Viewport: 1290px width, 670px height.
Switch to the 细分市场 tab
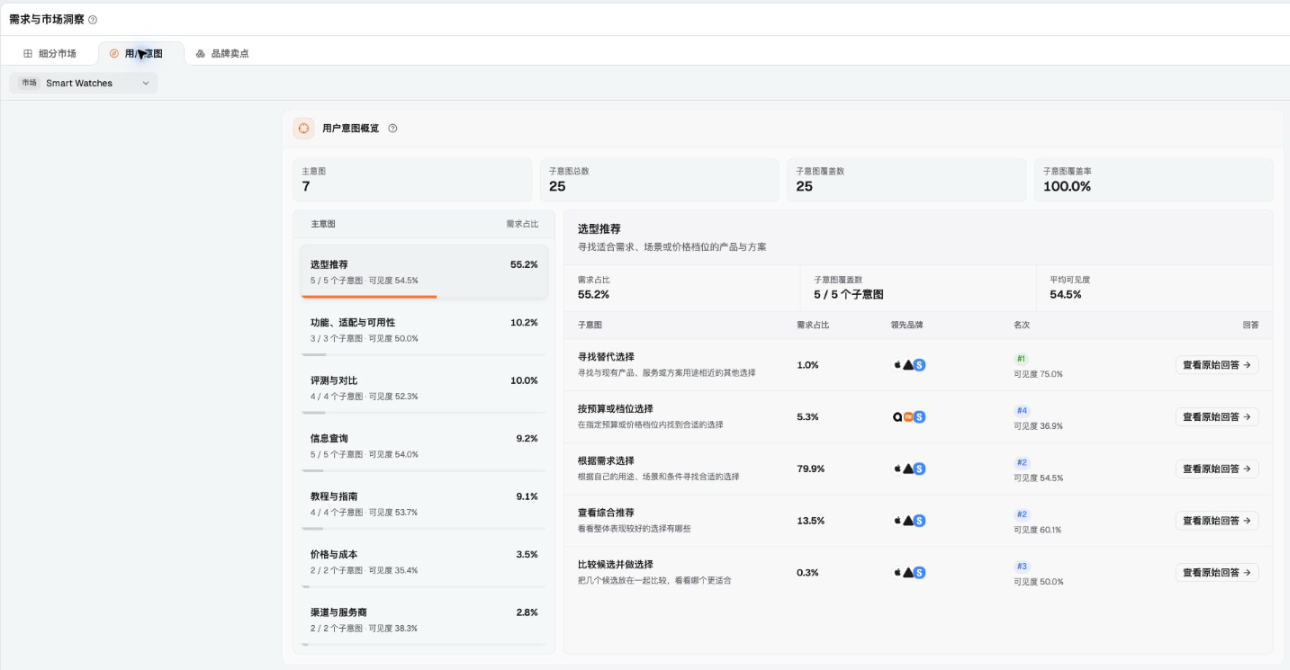tap(50, 53)
